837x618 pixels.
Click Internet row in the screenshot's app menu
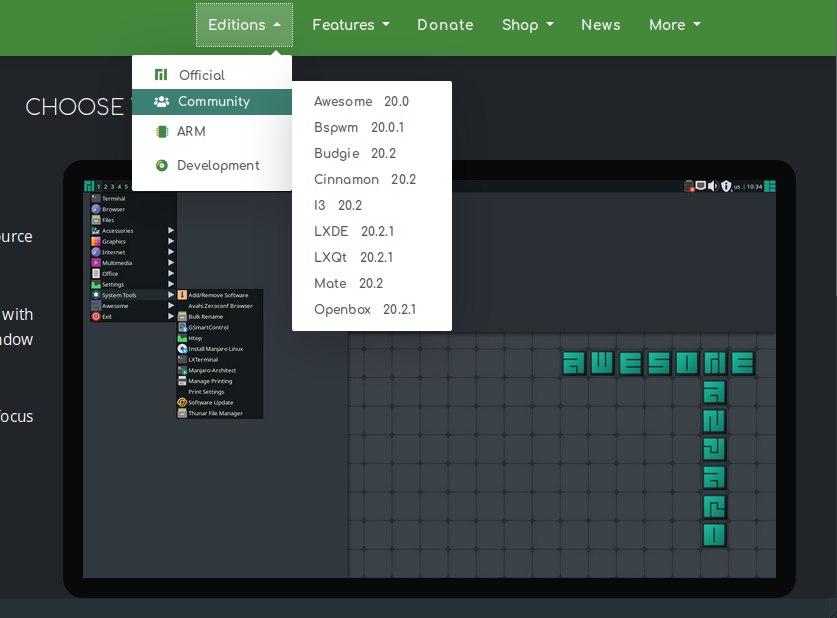coord(132,252)
